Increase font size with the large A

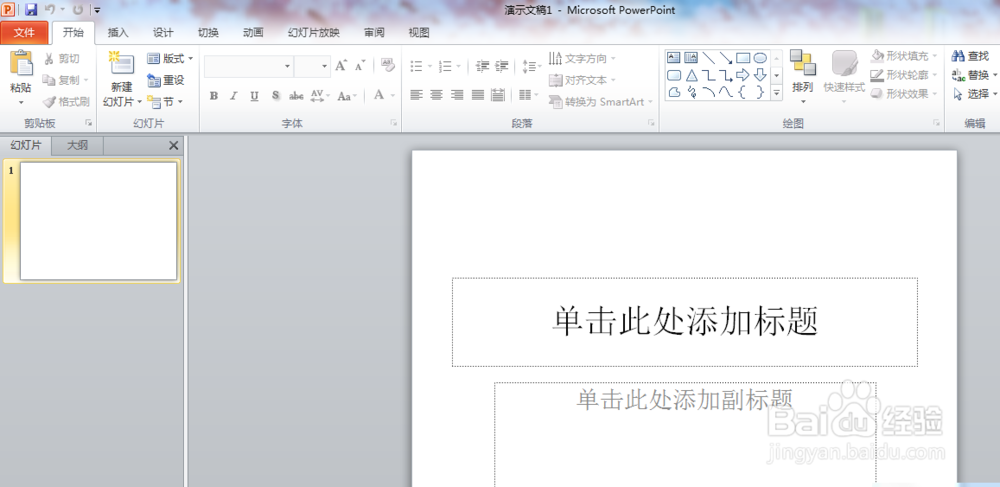point(341,66)
